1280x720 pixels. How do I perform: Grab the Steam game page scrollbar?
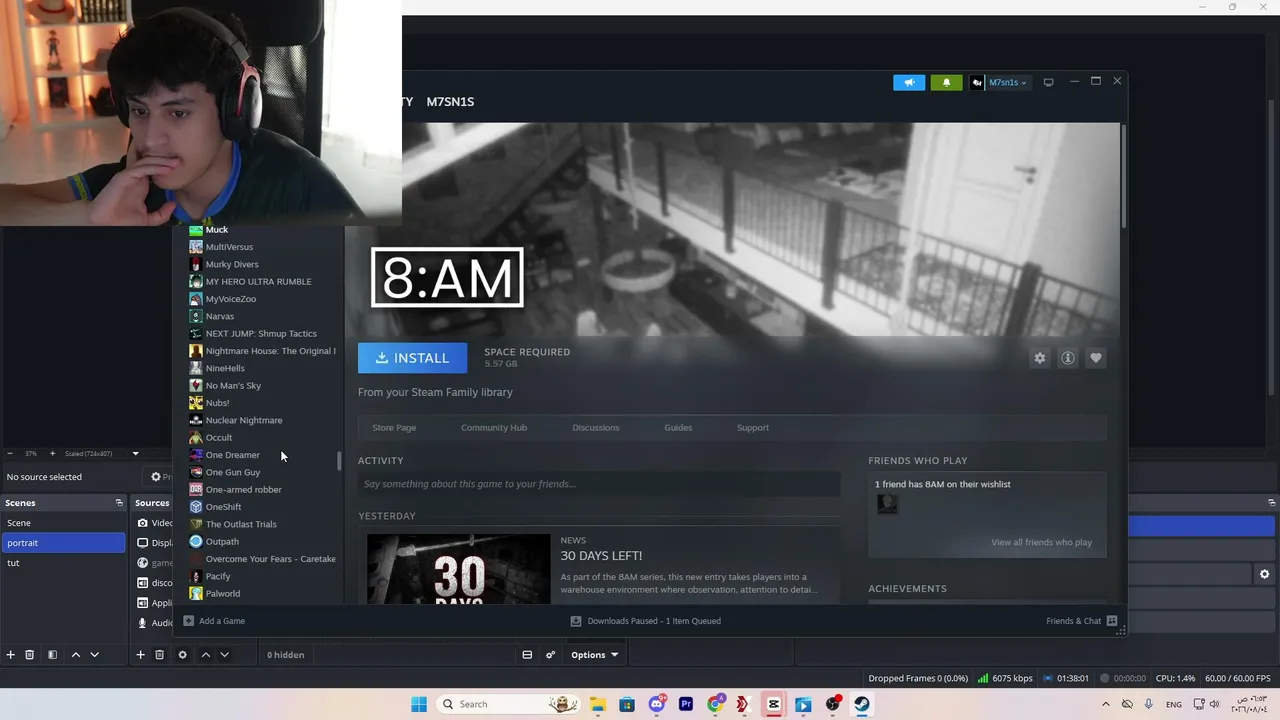click(x=1124, y=176)
